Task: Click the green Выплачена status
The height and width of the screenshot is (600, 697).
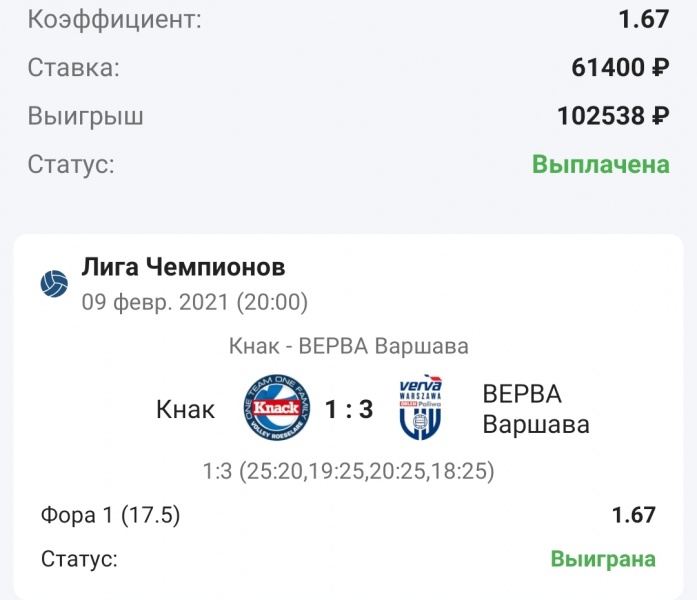Action: [601, 164]
